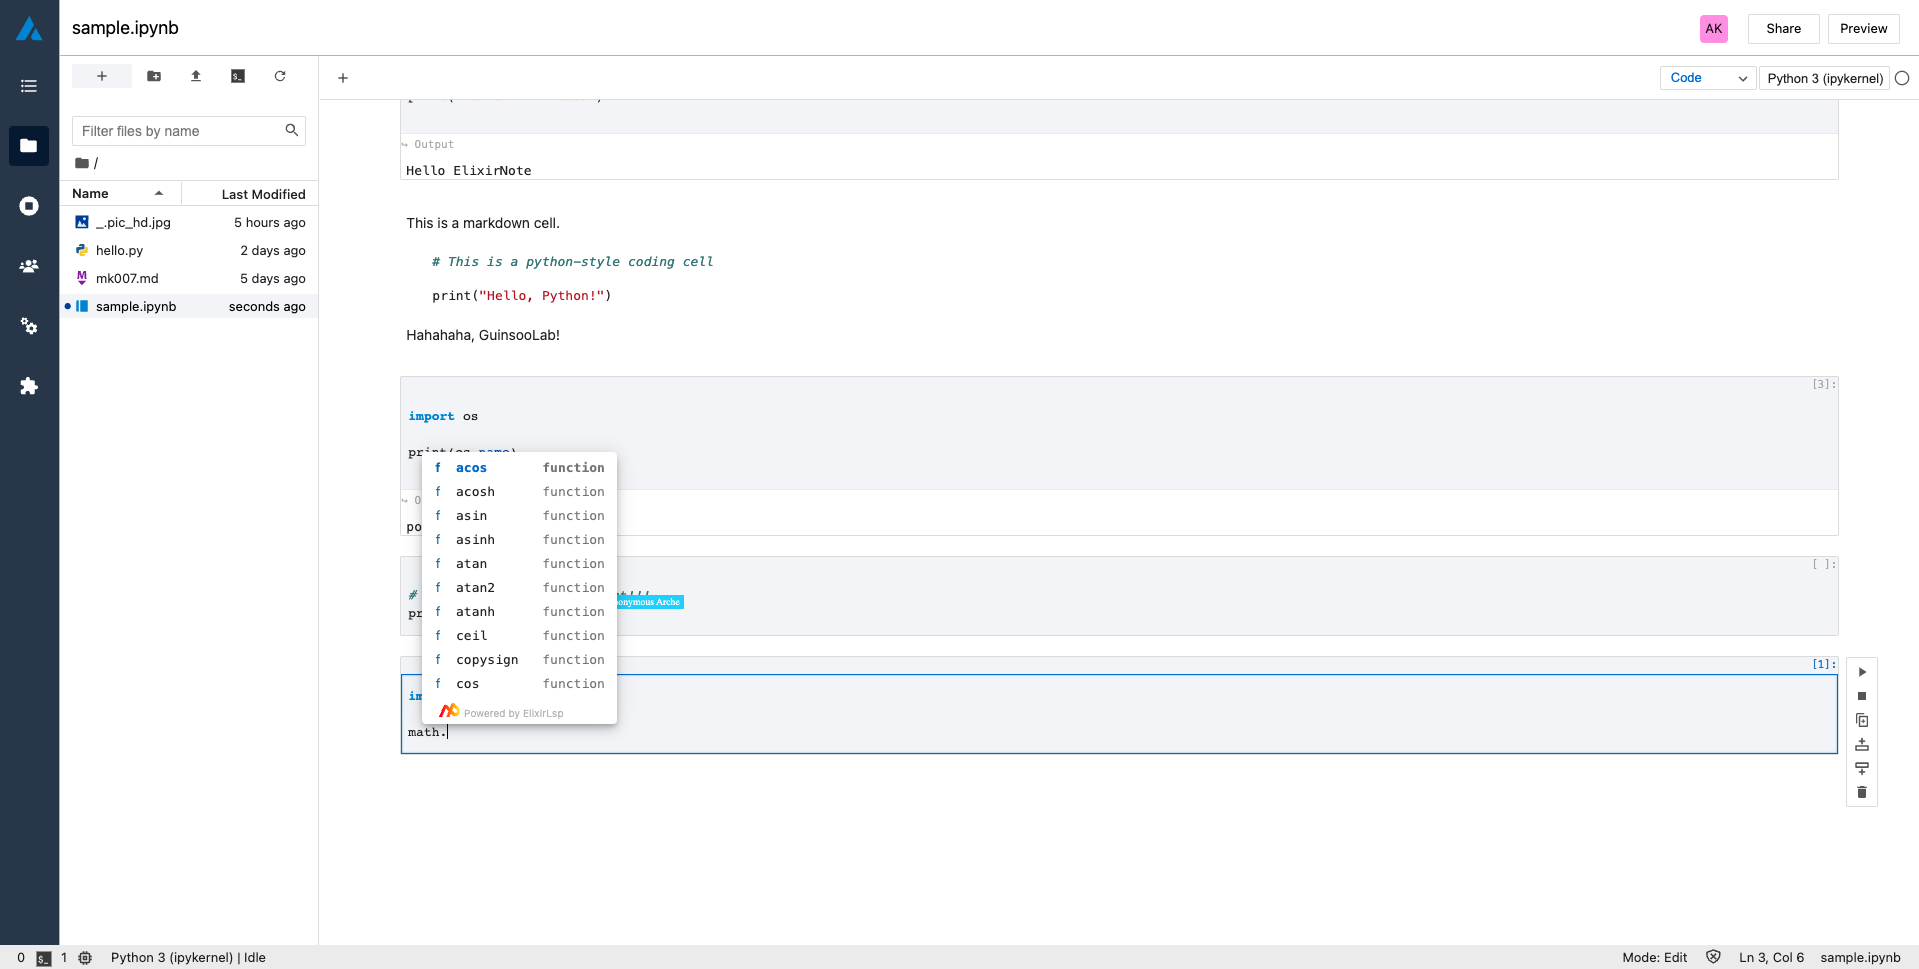This screenshot has height=969, width=1919.
Task: Open the cell type Code dropdown
Action: (x=1708, y=78)
